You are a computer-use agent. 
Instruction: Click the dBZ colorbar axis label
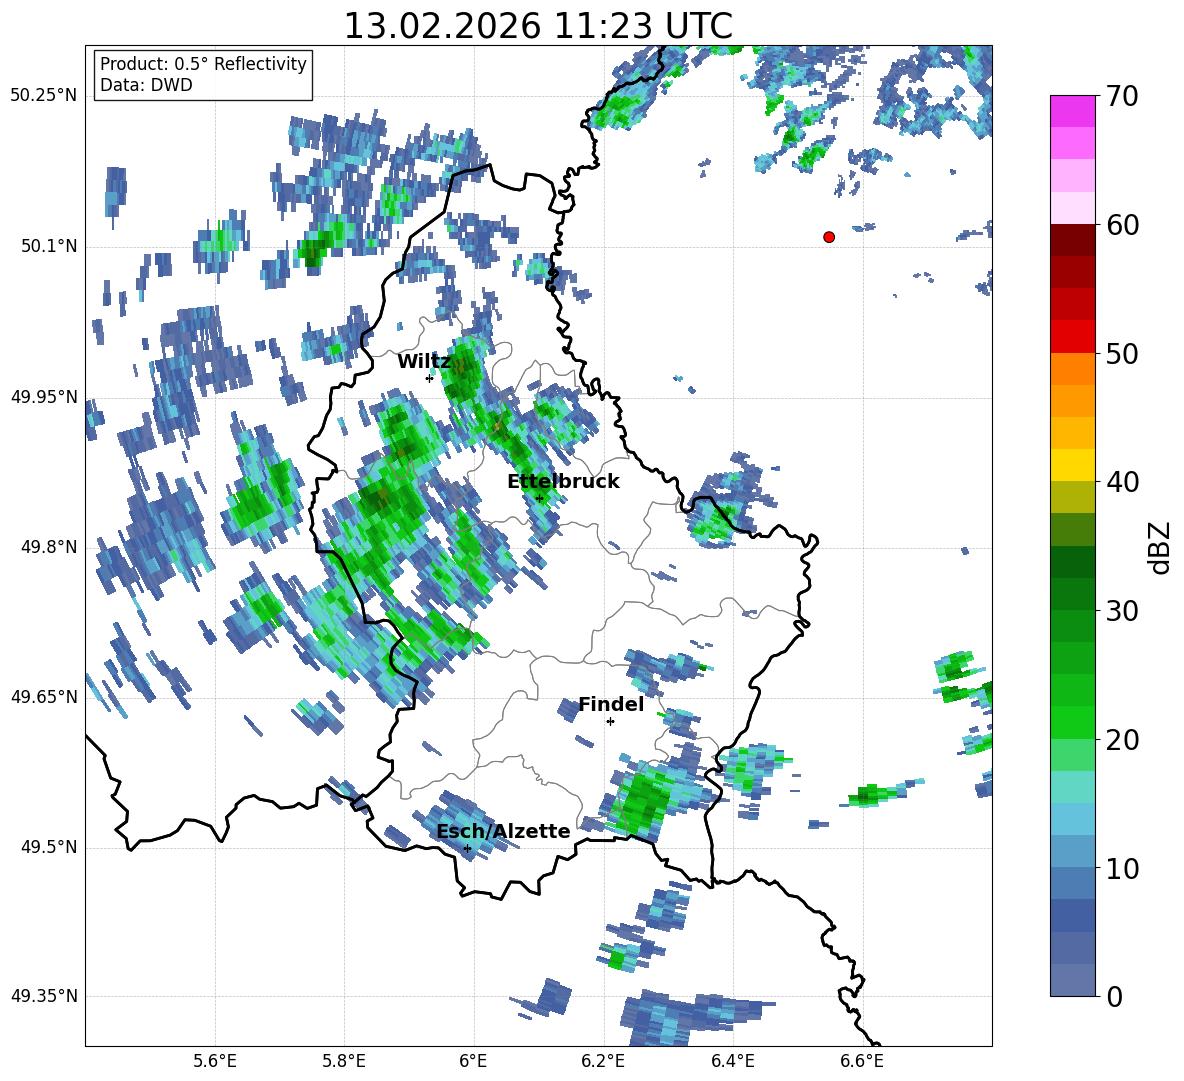(1159, 547)
